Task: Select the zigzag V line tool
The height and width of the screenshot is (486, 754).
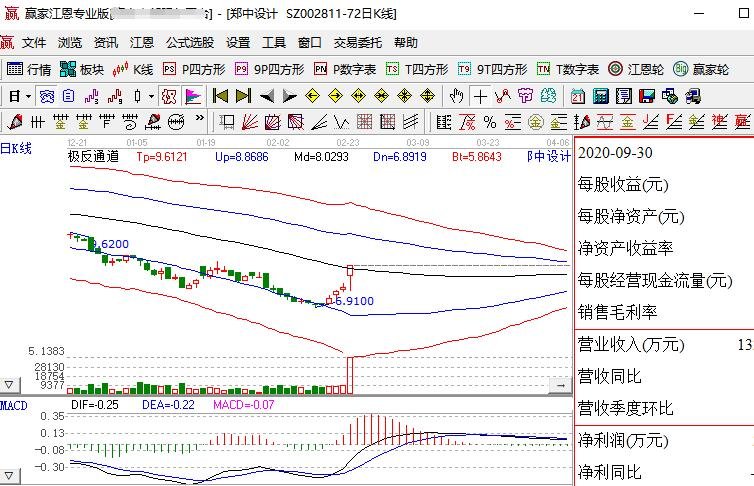Action: [341, 122]
